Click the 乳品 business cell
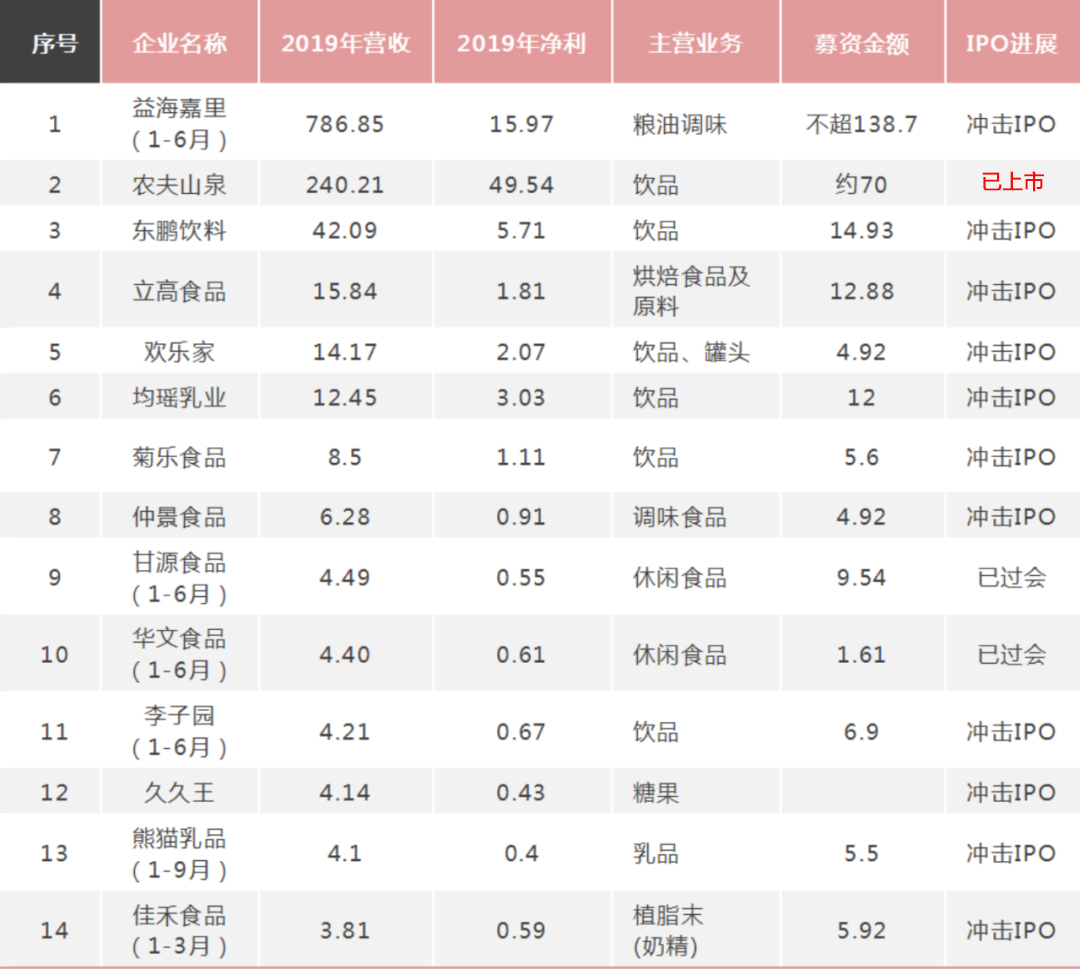The width and height of the screenshot is (1080, 969). [656, 854]
